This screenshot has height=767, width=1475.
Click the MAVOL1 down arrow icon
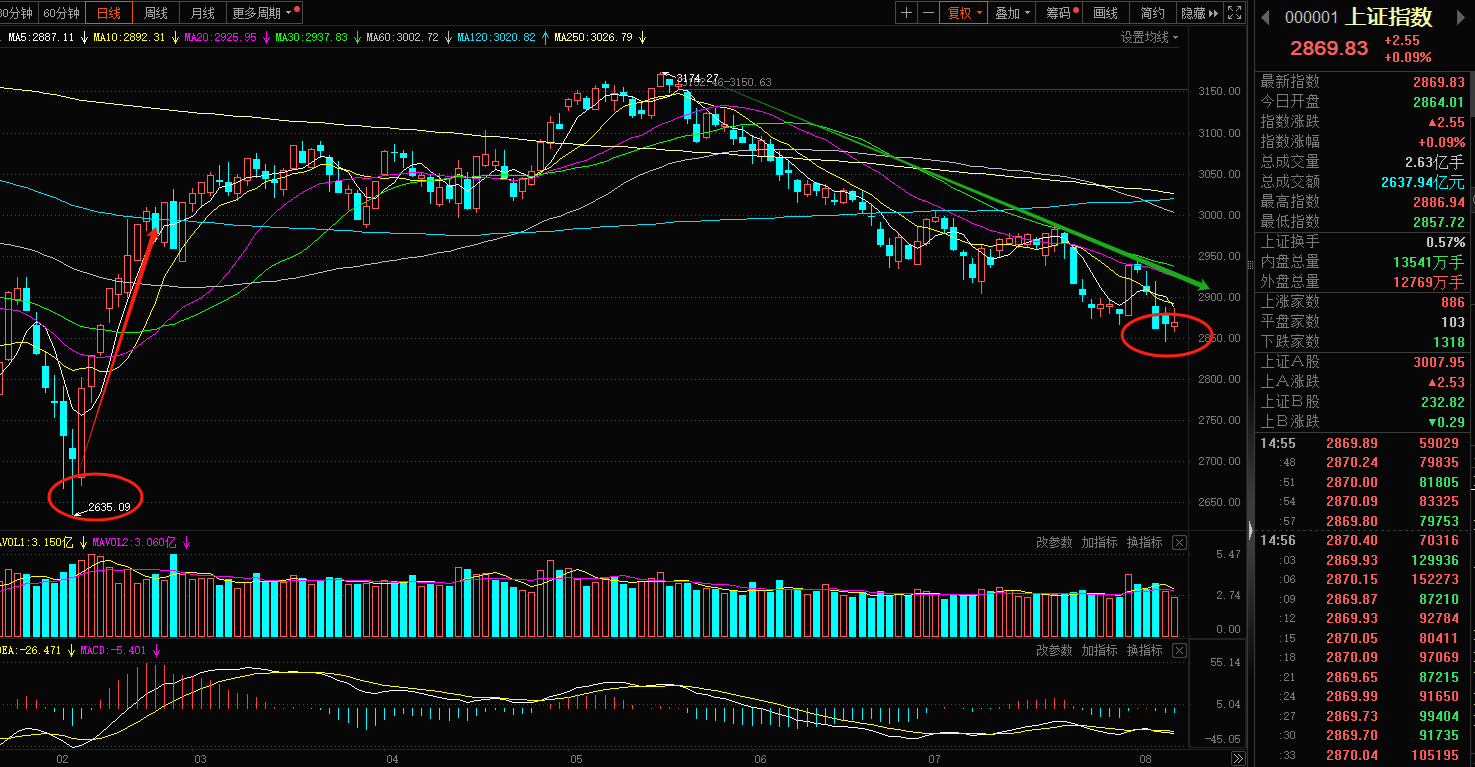(x=83, y=542)
